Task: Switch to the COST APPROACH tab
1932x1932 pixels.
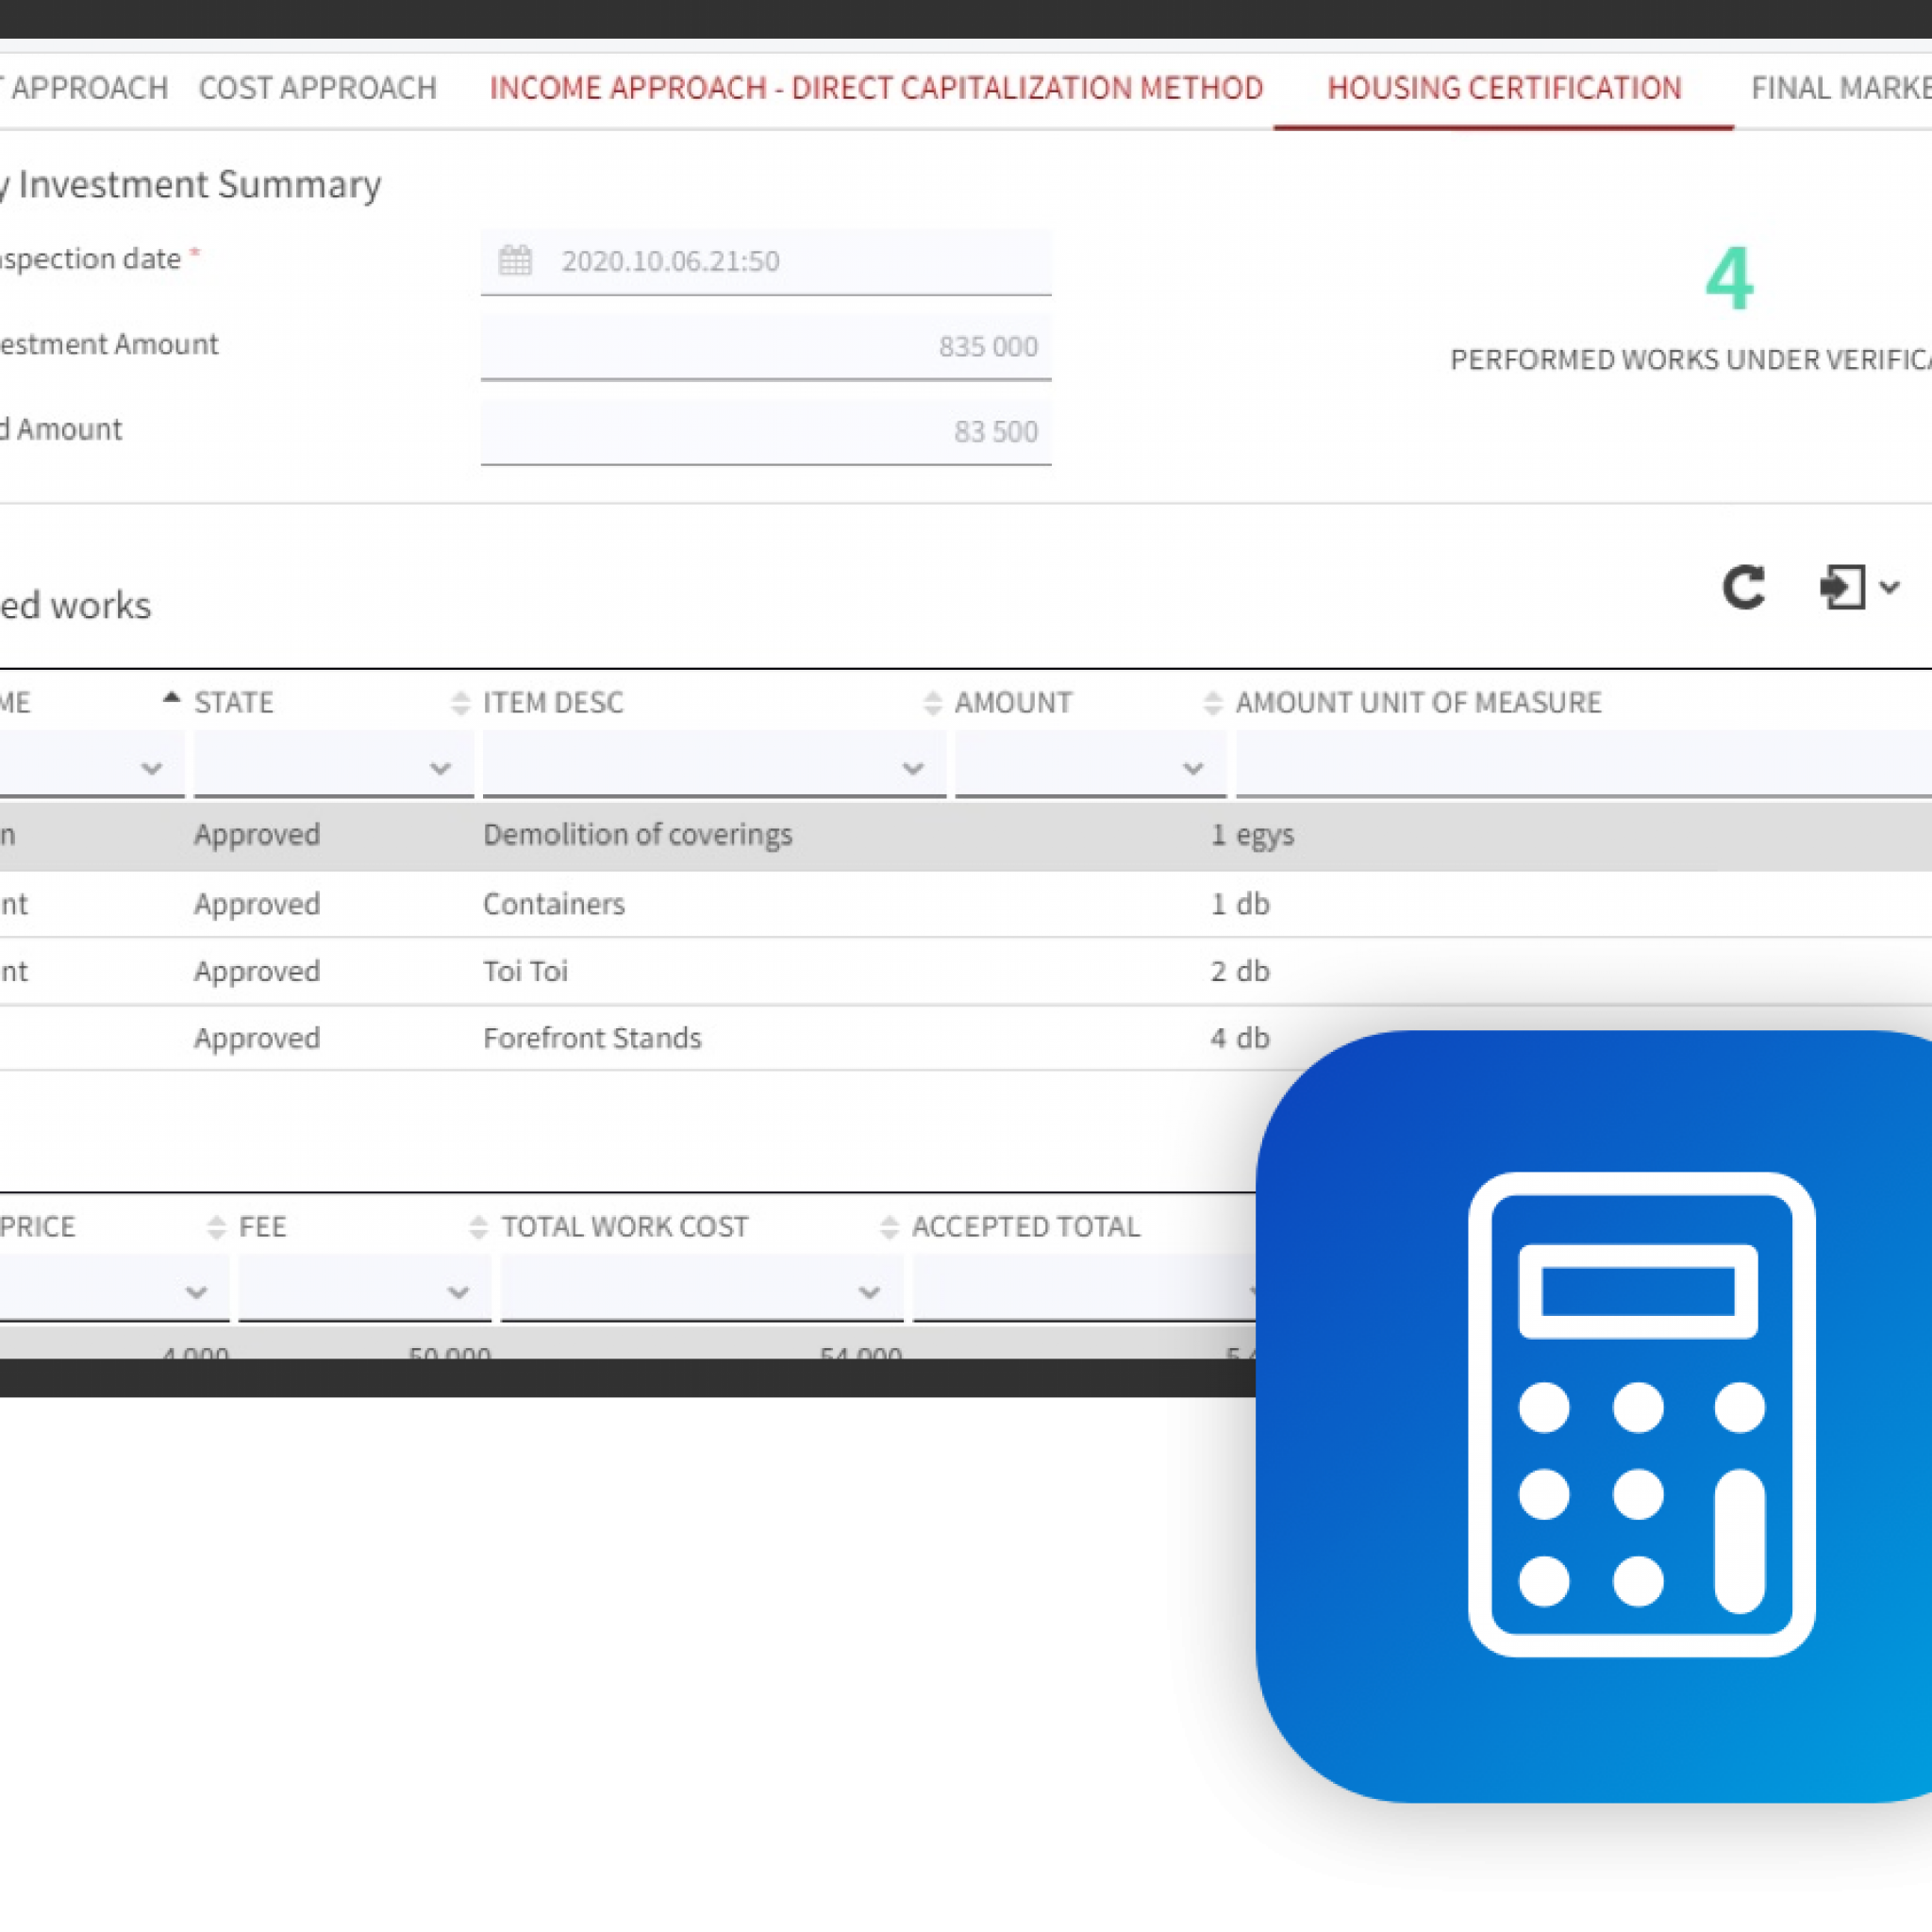Action: click(317, 88)
